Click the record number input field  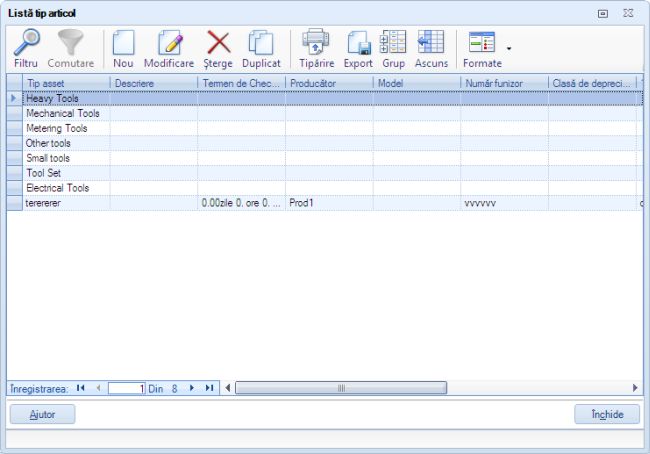tap(126, 388)
